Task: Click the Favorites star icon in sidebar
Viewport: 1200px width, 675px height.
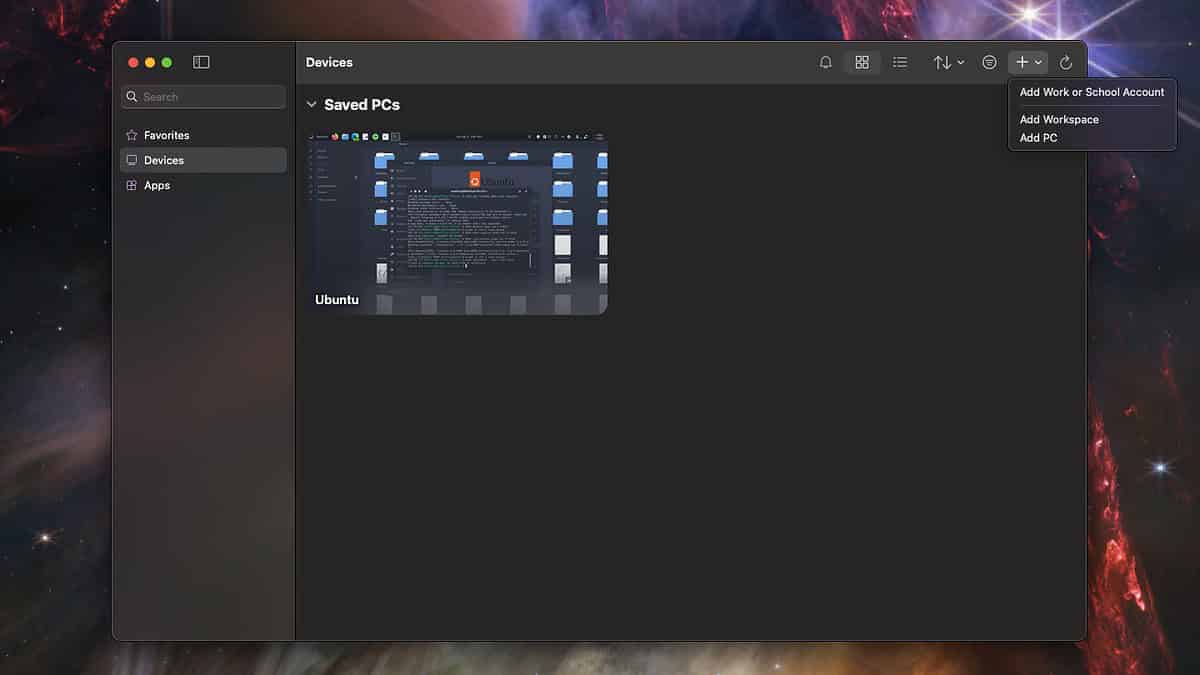Action: click(132, 135)
